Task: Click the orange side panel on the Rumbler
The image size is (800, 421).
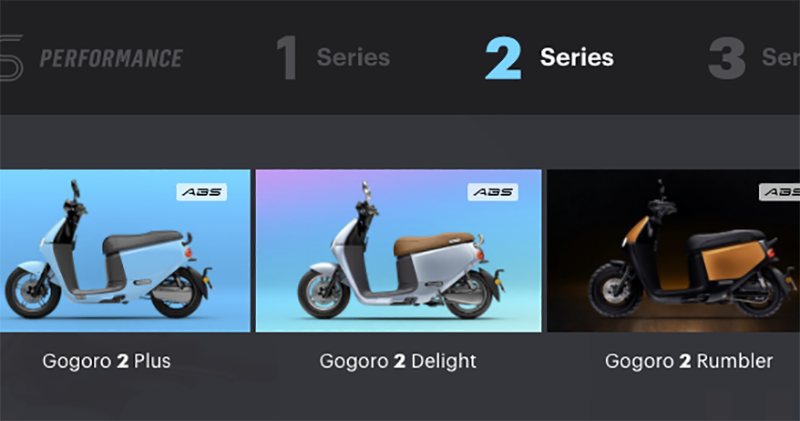Action: (733, 260)
